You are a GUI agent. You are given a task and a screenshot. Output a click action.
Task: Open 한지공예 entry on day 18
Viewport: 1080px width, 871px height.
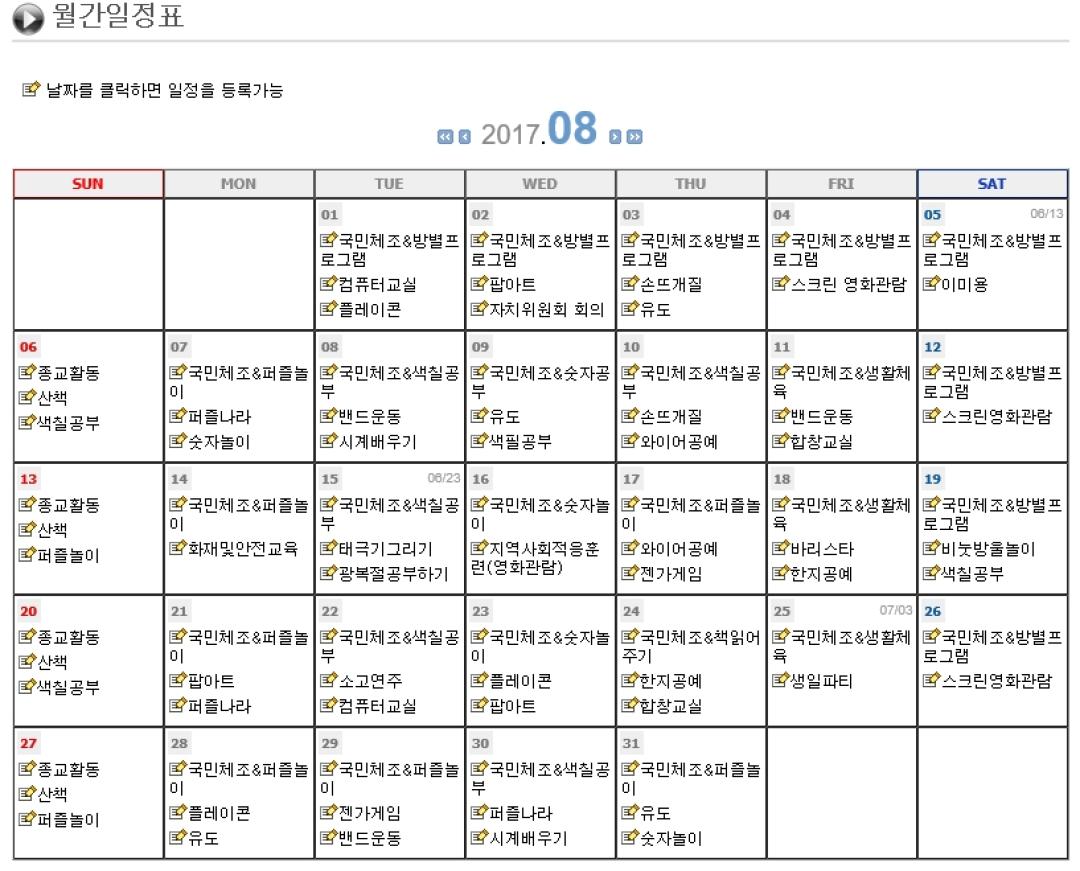point(822,574)
